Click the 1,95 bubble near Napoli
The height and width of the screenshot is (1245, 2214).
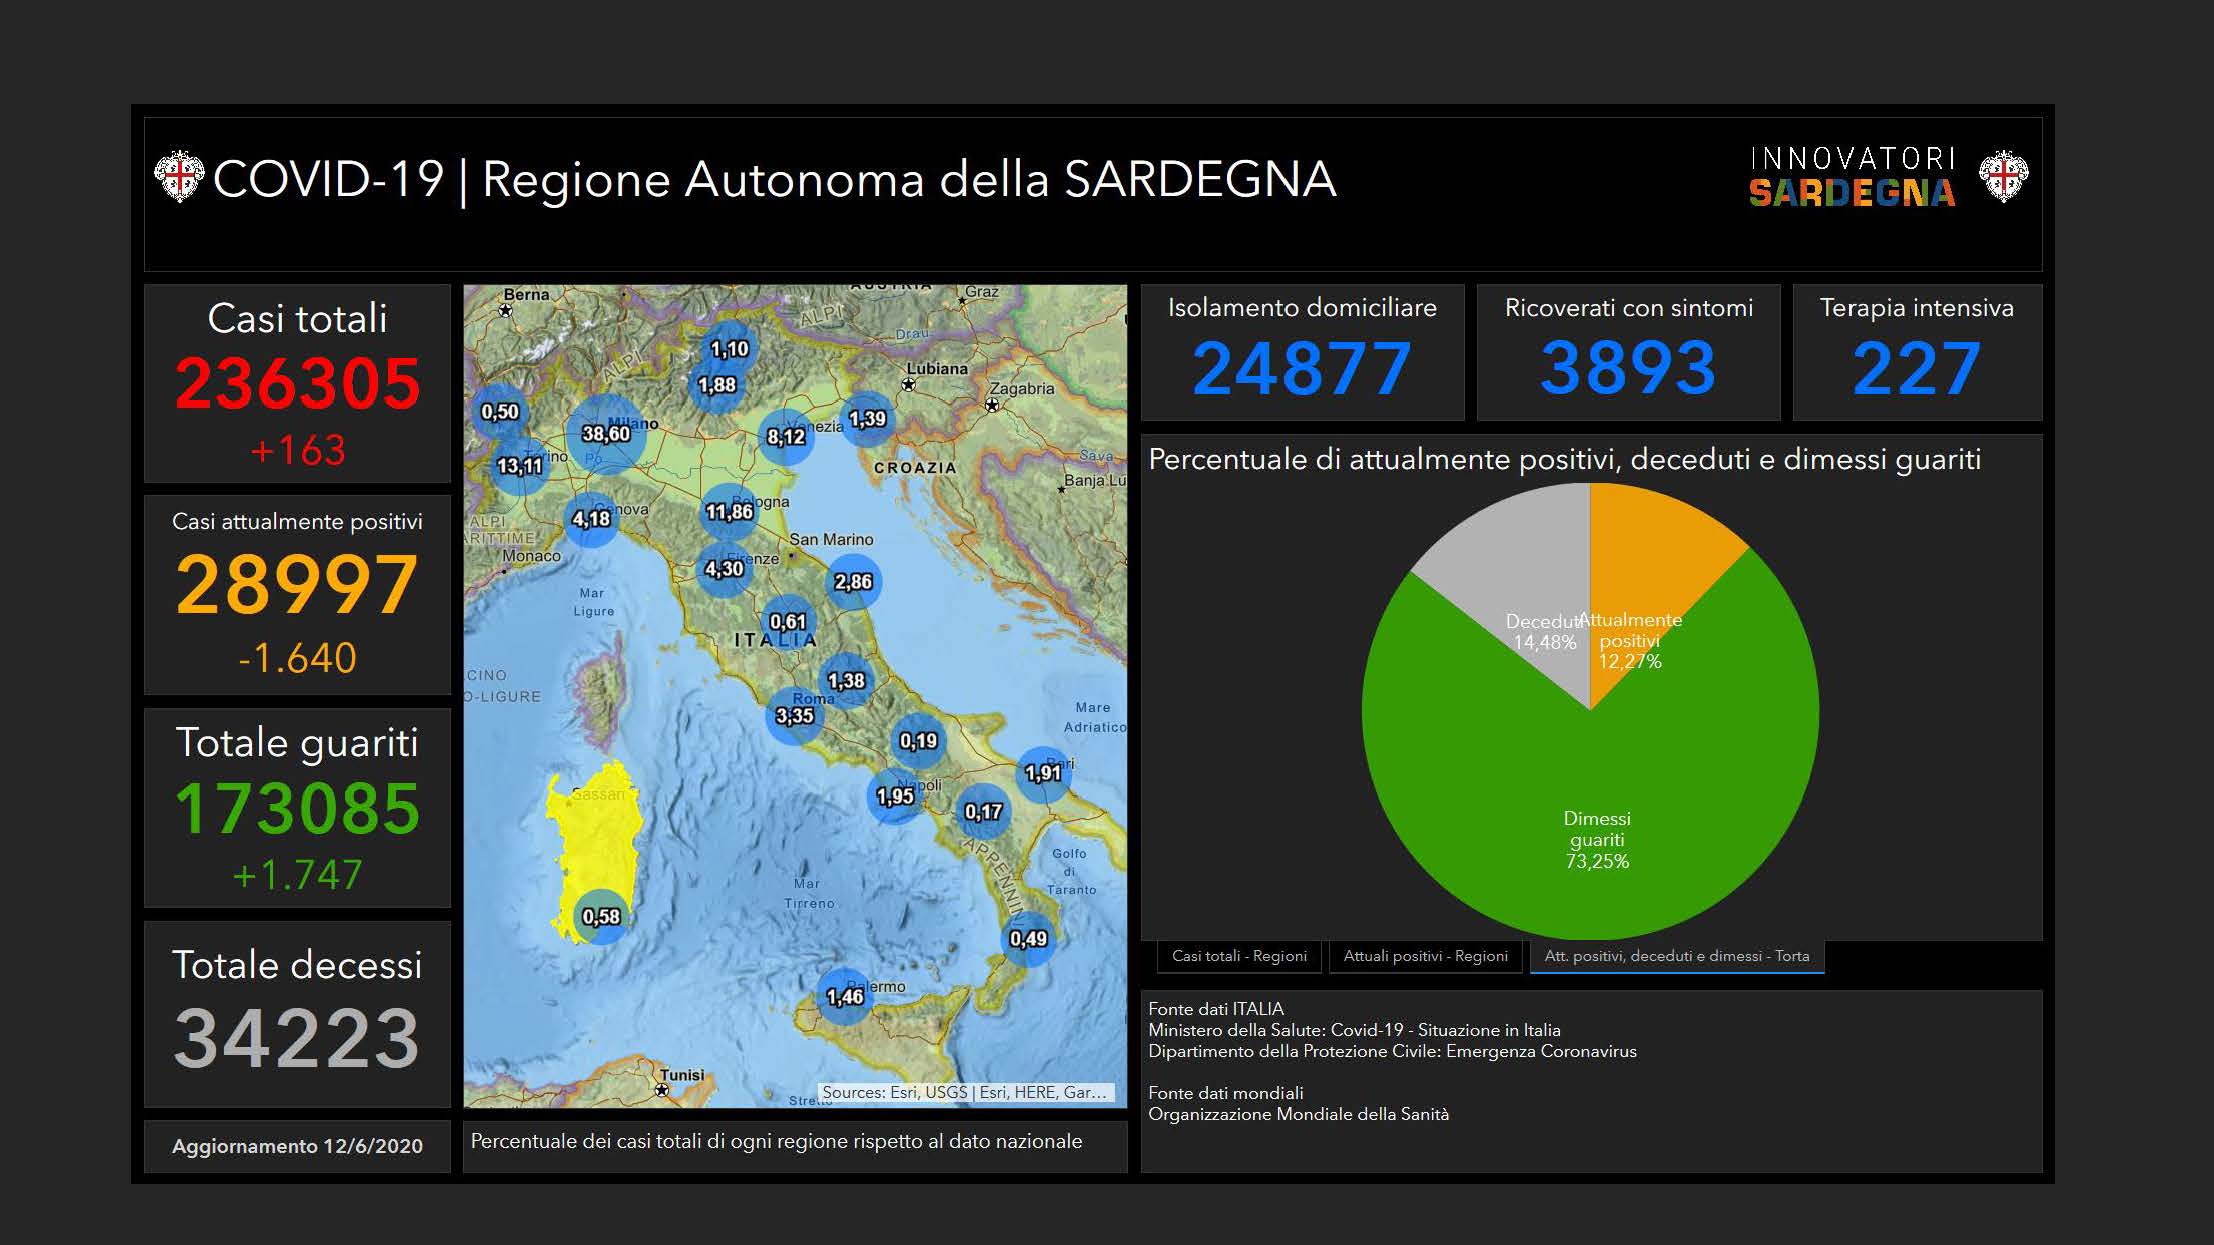tap(895, 796)
